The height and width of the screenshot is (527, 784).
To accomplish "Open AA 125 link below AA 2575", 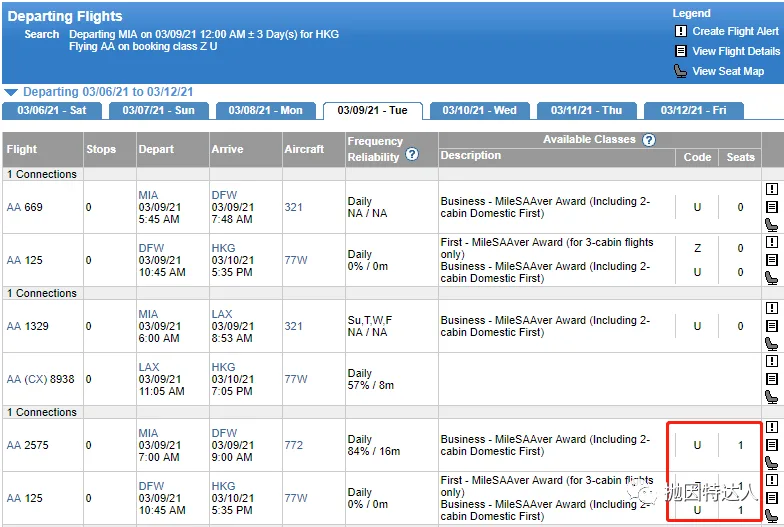I will point(24,498).
